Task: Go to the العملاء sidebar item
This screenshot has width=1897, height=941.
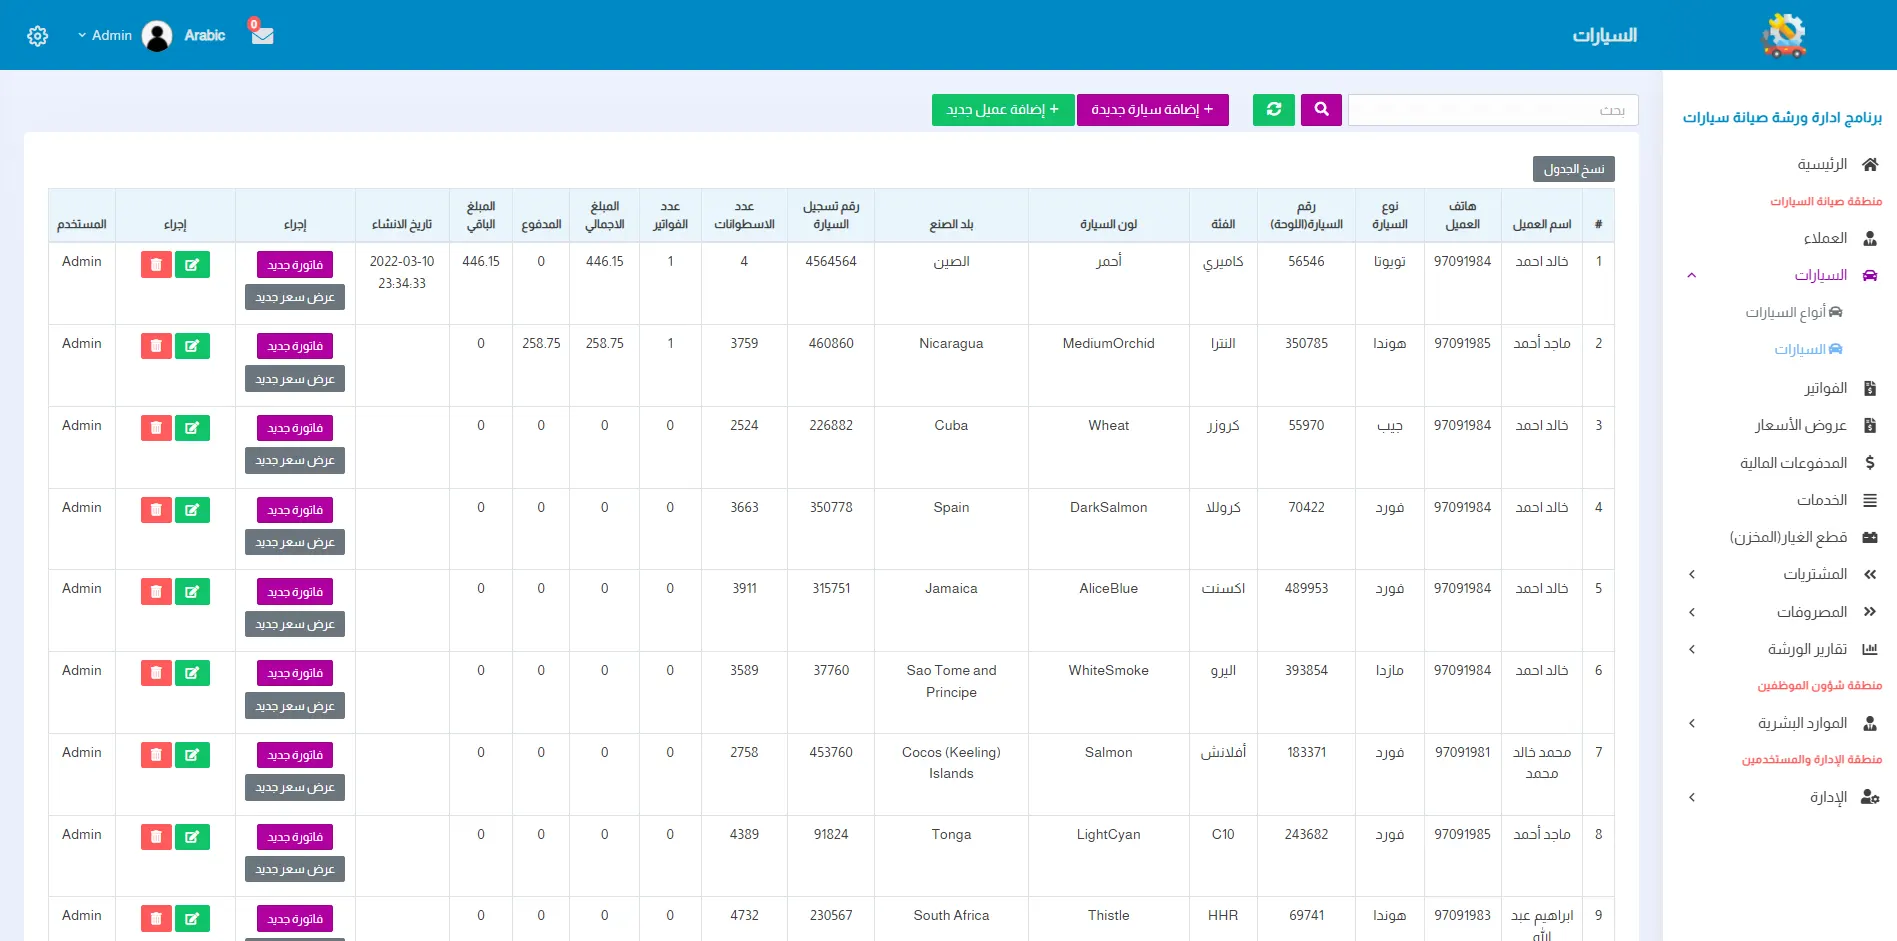Action: pyautogui.click(x=1825, y=238)
